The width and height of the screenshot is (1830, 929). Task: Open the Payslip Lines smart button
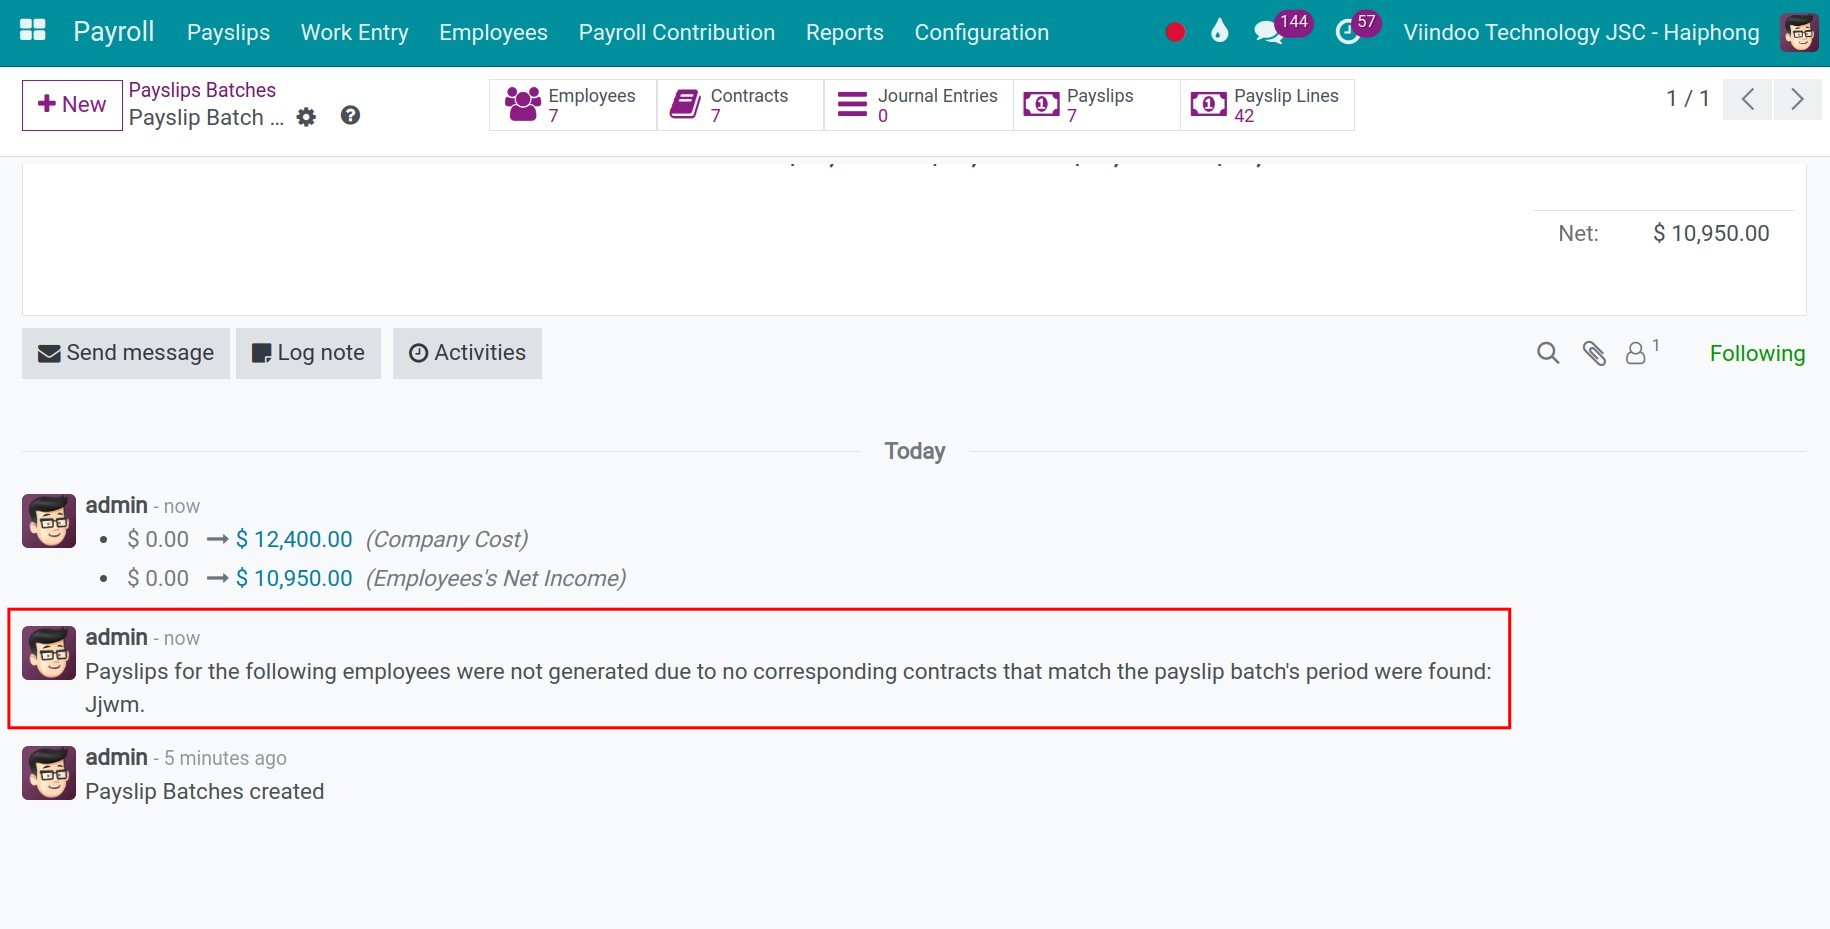pos(1265,104)
